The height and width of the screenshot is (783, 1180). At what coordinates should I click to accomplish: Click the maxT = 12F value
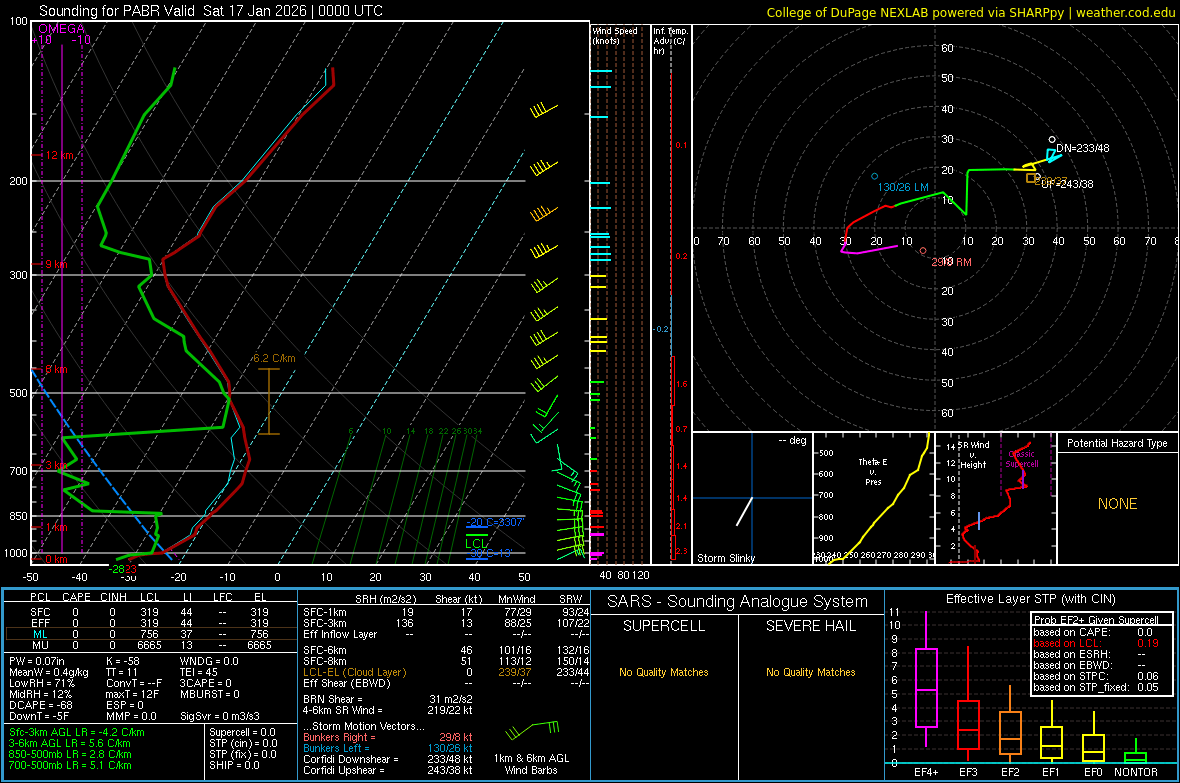132,694
